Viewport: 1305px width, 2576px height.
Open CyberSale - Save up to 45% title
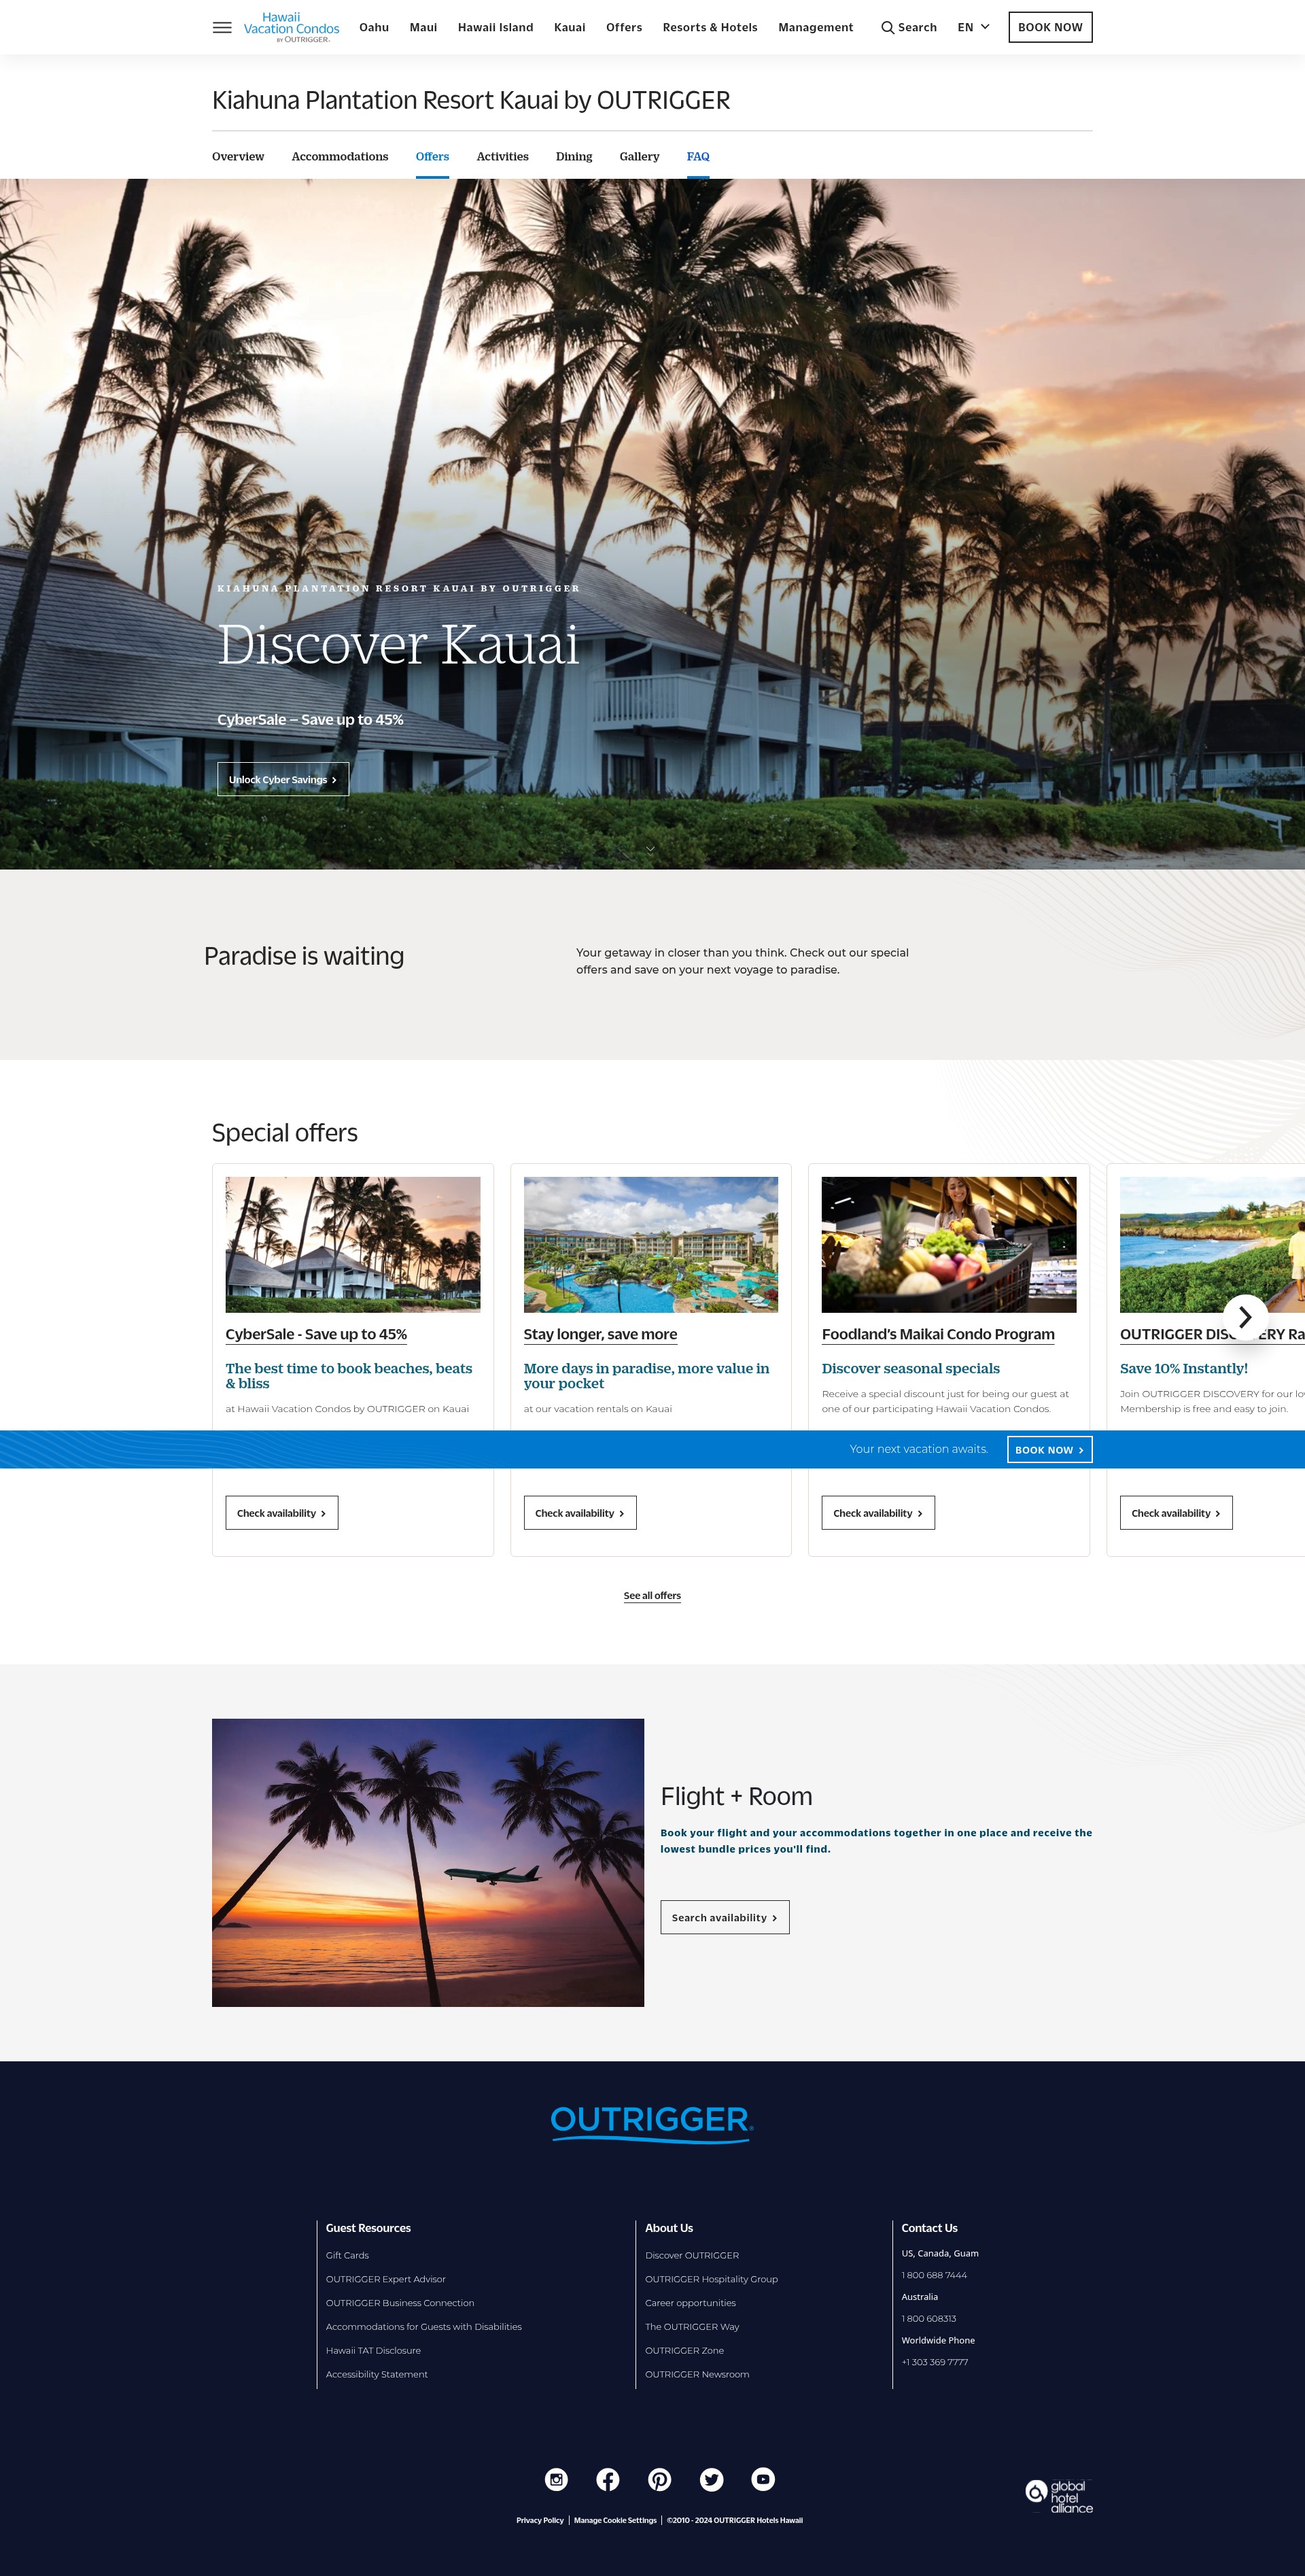(316, 1334)
